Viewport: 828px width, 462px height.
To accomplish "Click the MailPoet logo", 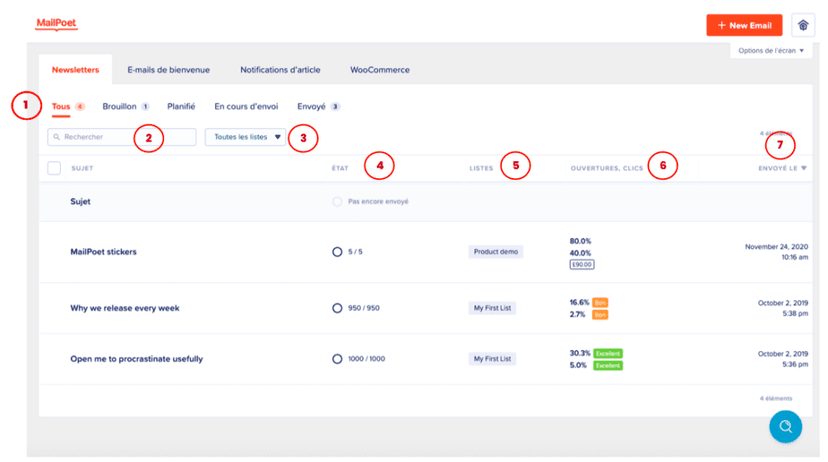I will click(56, 23).
